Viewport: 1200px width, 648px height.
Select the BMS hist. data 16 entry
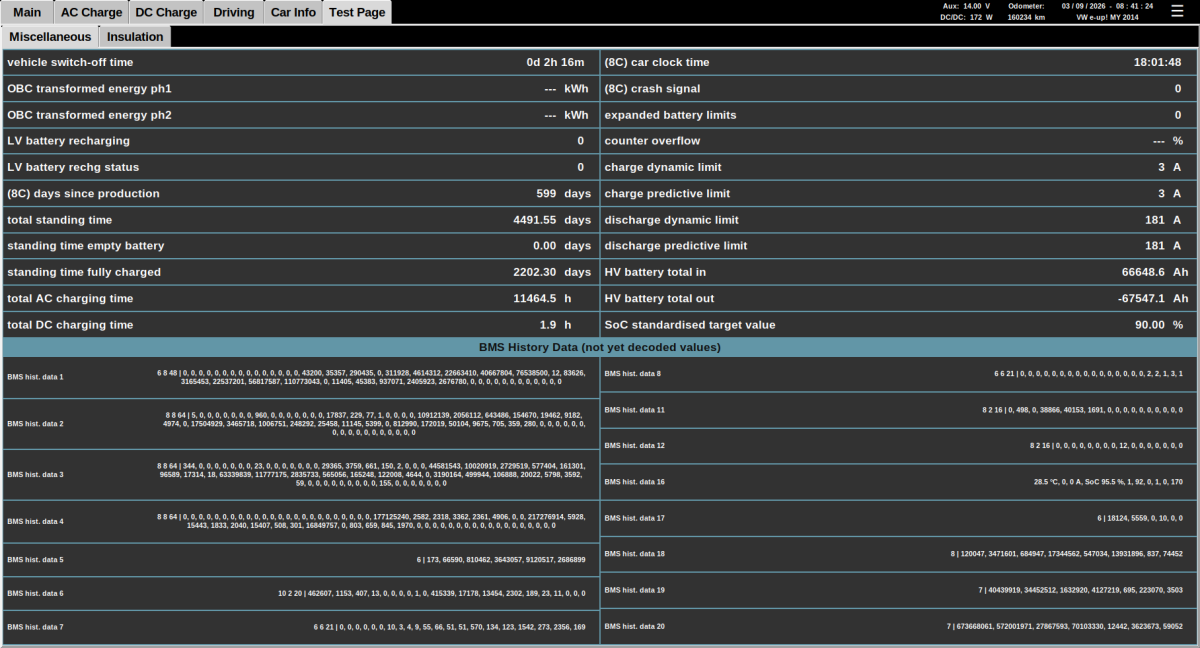tap(898, 482)
